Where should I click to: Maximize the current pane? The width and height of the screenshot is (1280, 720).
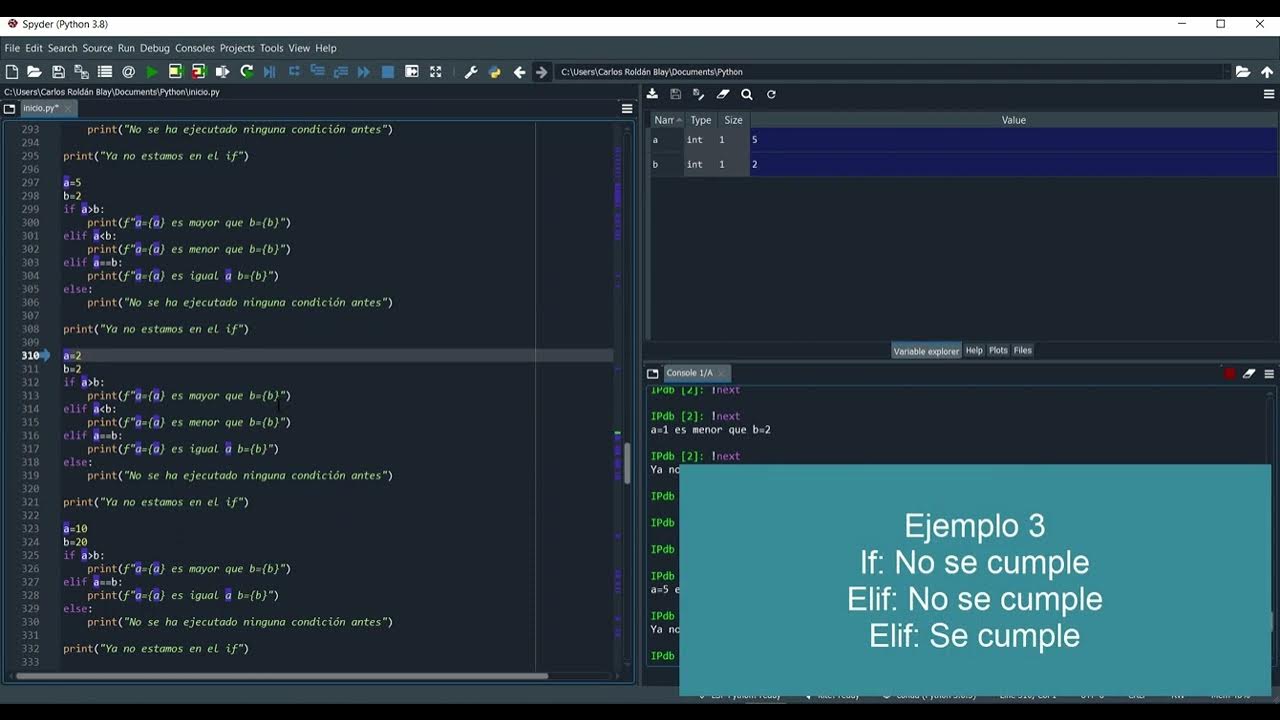[412, 72]
